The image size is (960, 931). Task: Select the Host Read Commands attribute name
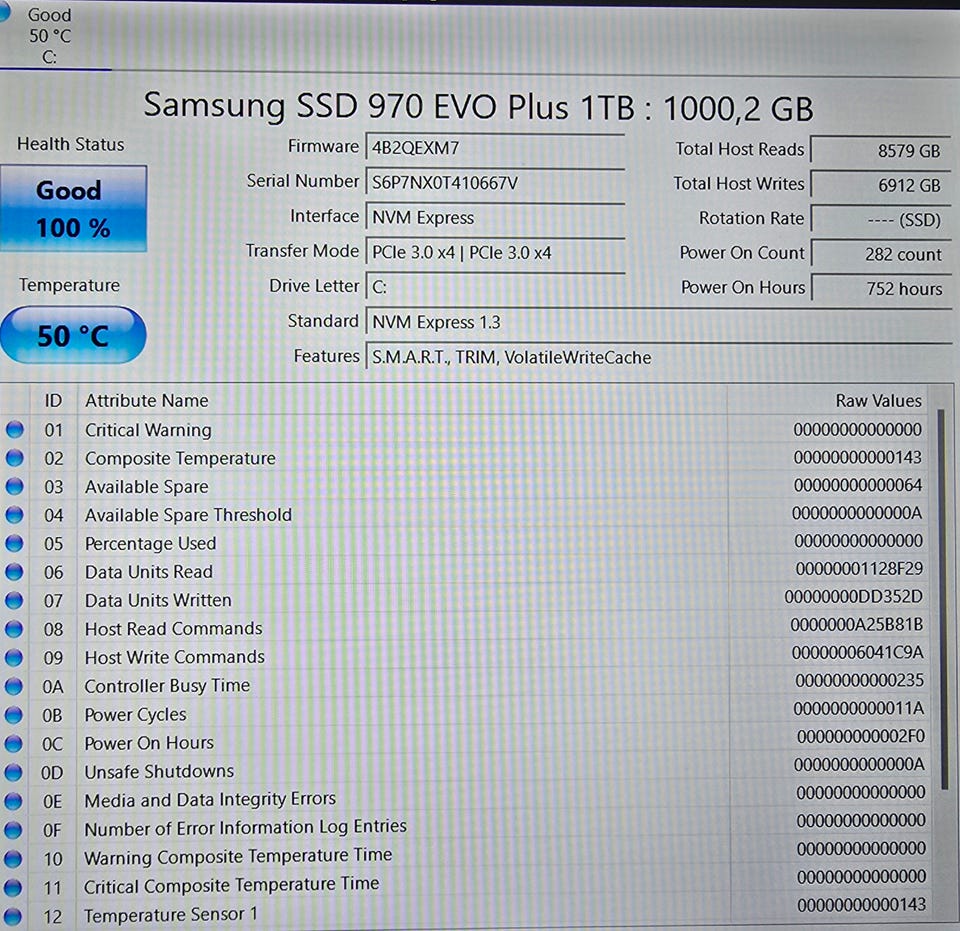pyautogui.click(x=173, y=629)
